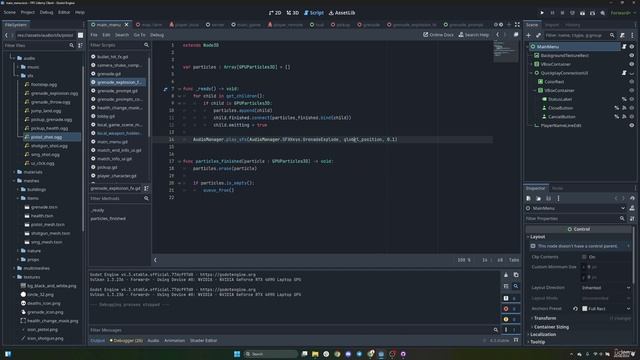
Task: Select the ui_click.ogg audio file
Action: click(43, 163)
